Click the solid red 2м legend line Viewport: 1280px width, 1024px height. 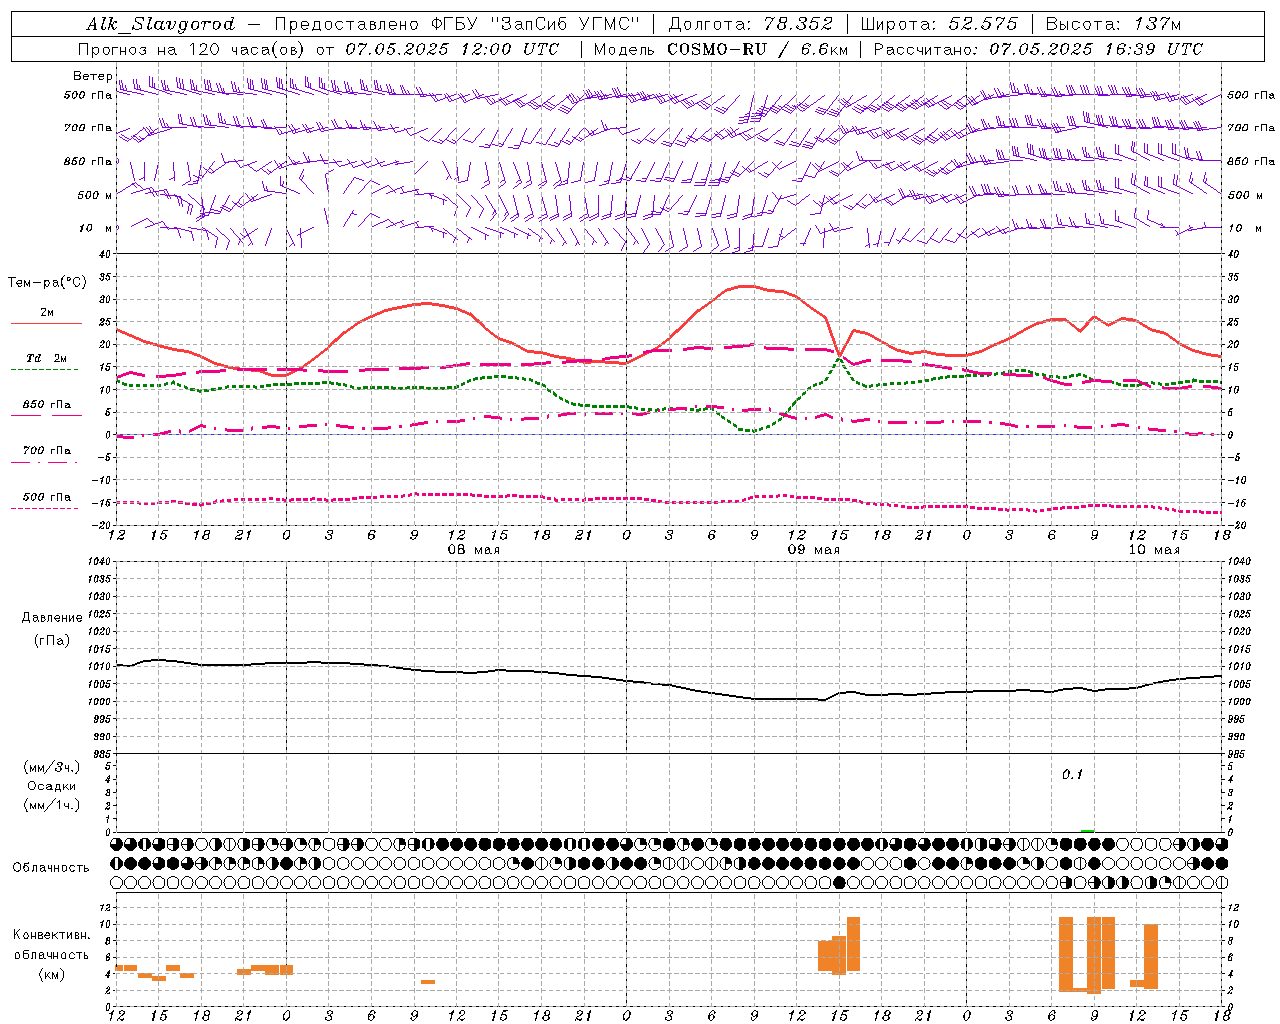pos(46,324)
